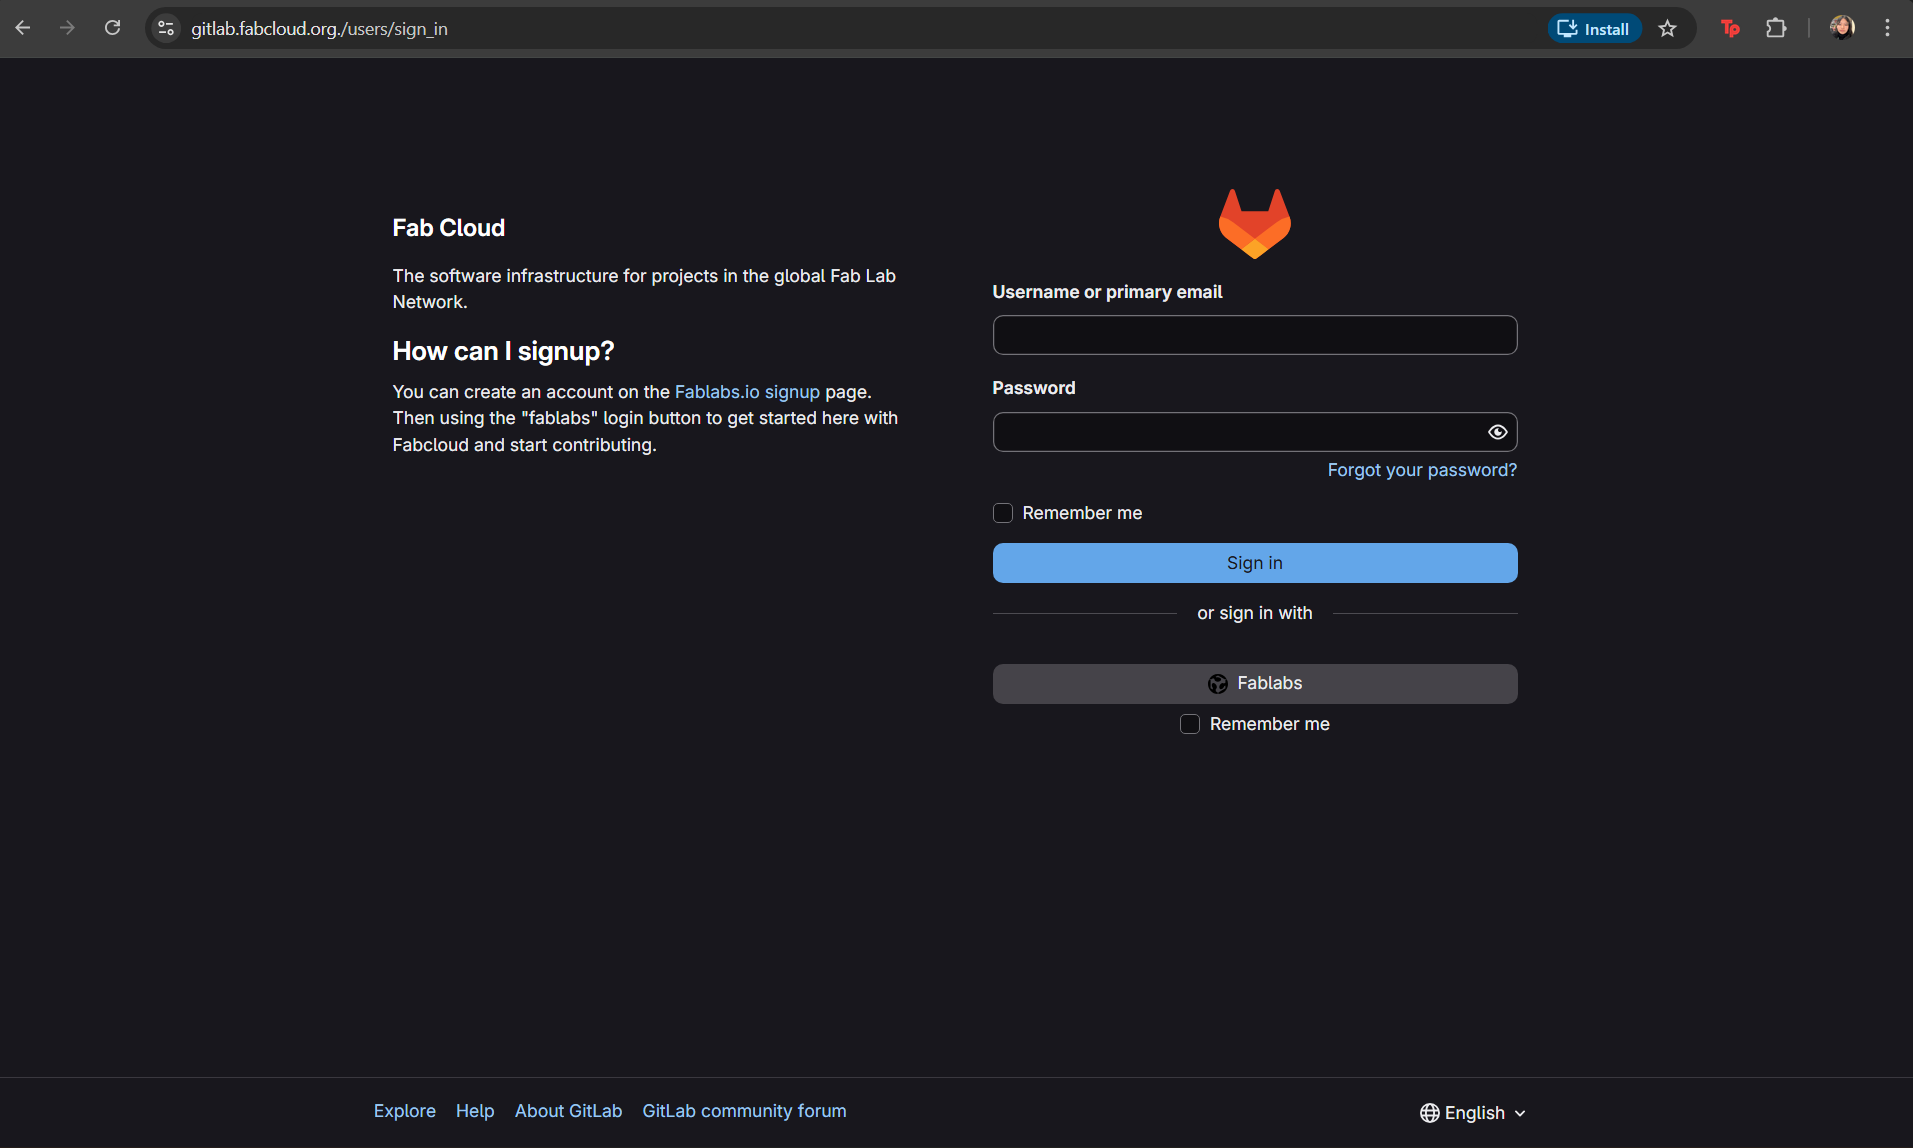The width and height of the screenshot is (1913, 1148).
Task: Bookmark the page using the star icon
Action: (1667, 28)
